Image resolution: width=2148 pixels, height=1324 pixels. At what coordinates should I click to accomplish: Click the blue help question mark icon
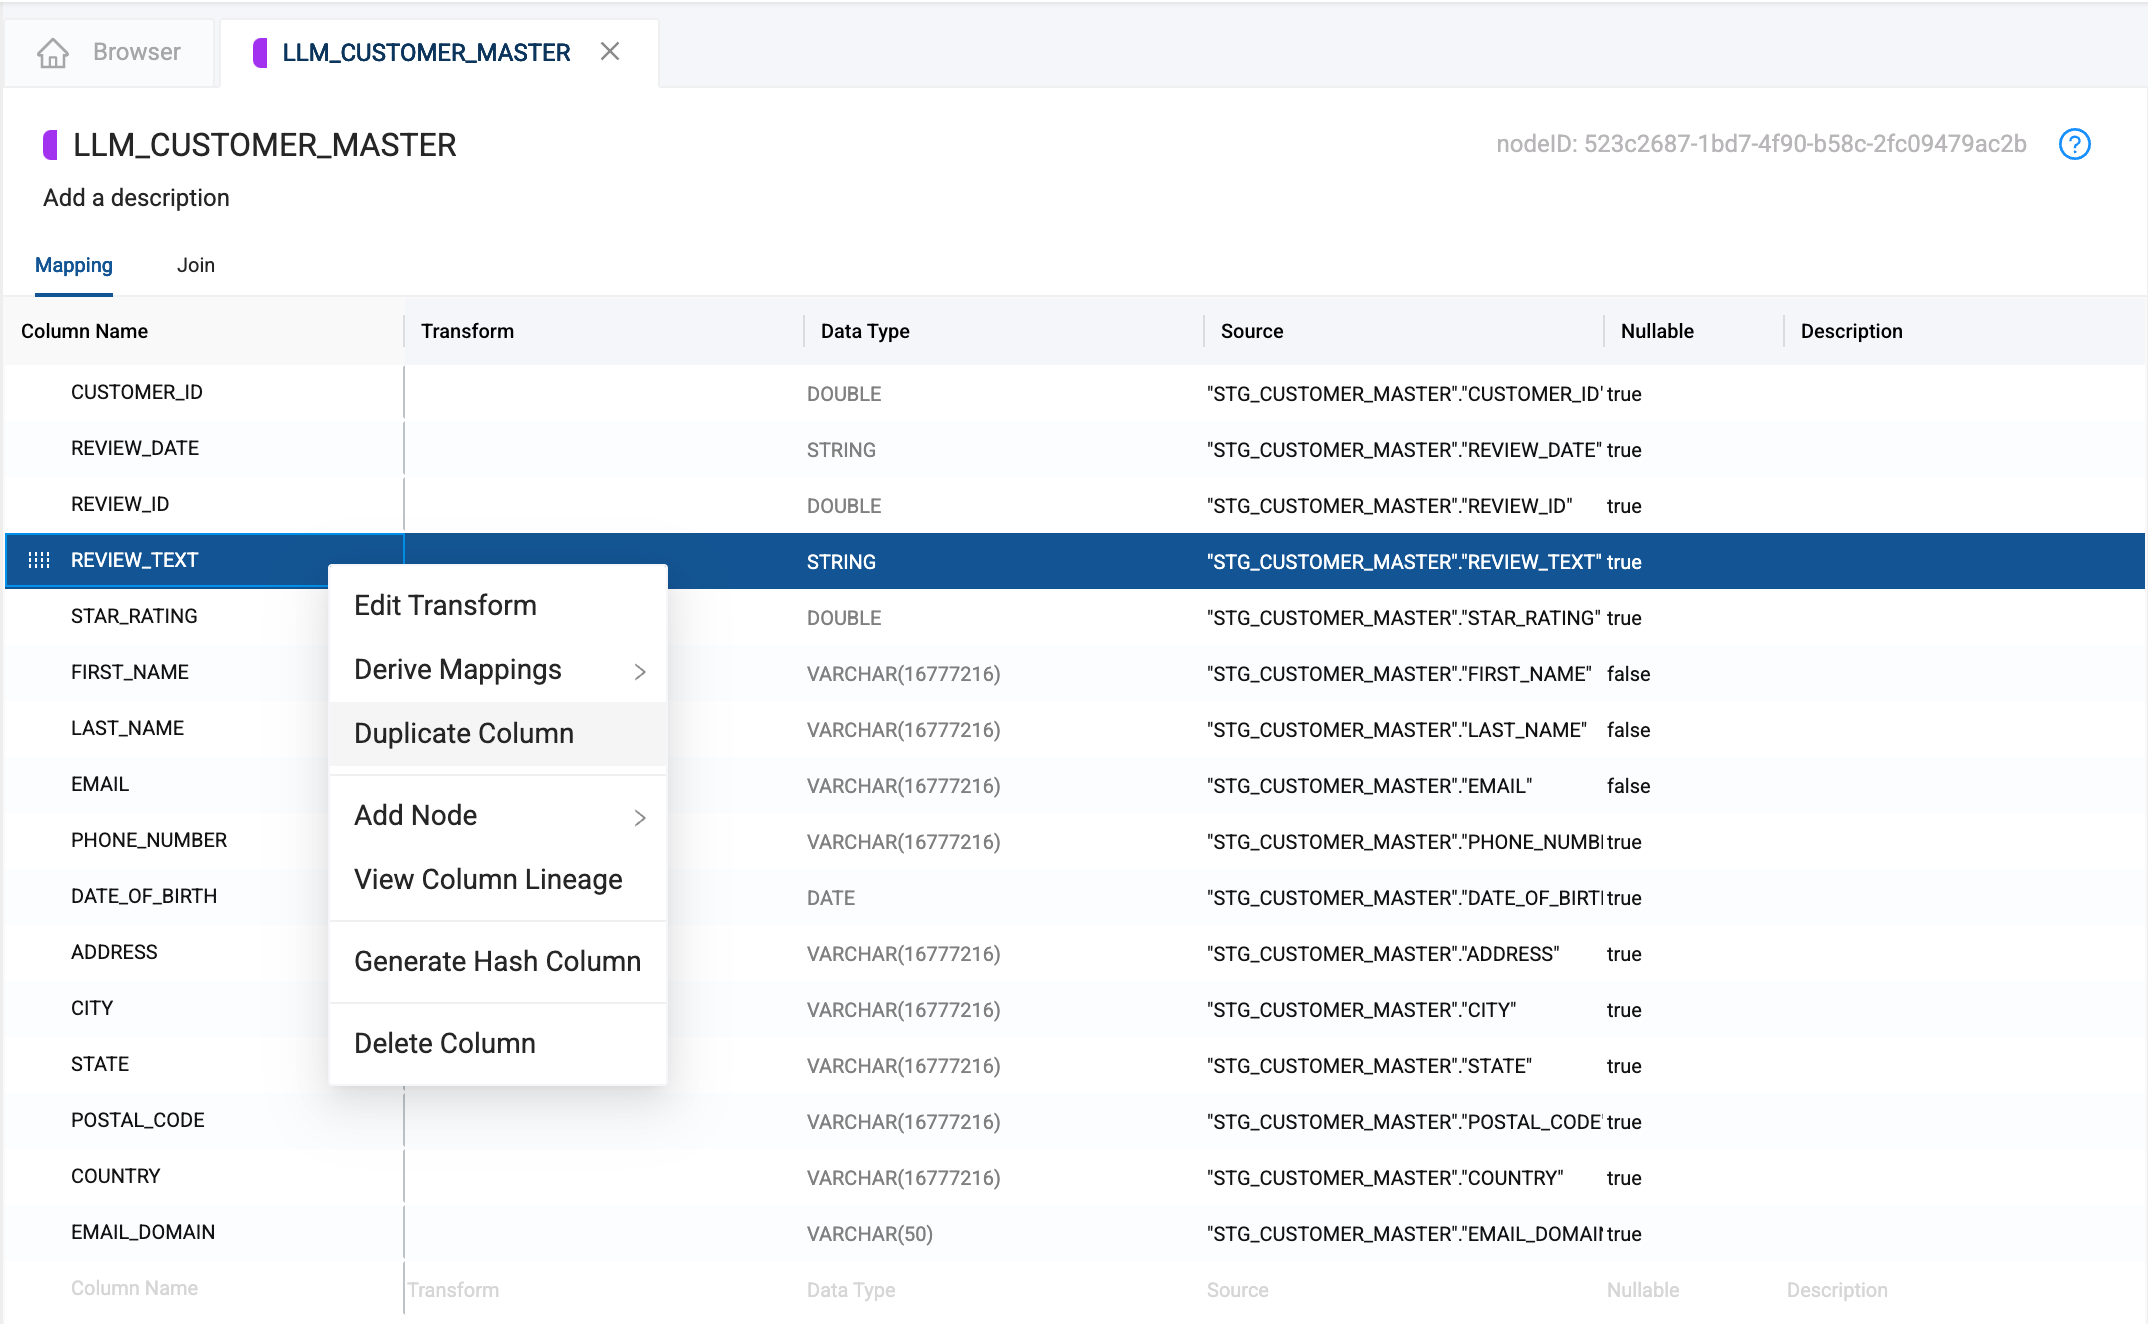2074,144
